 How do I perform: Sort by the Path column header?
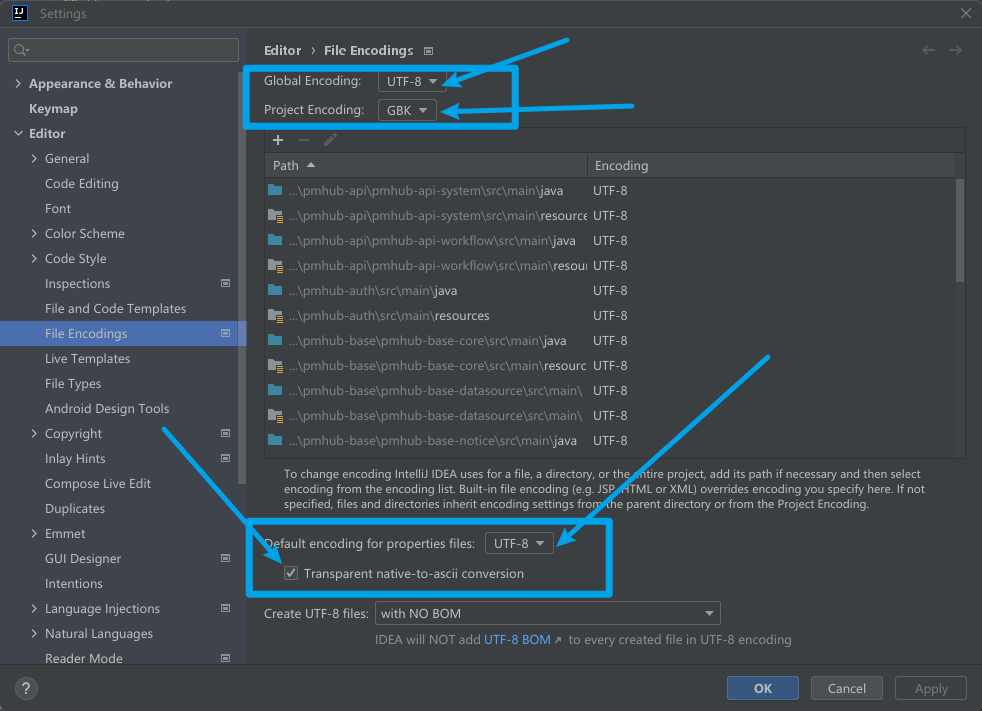click(426, 165)
